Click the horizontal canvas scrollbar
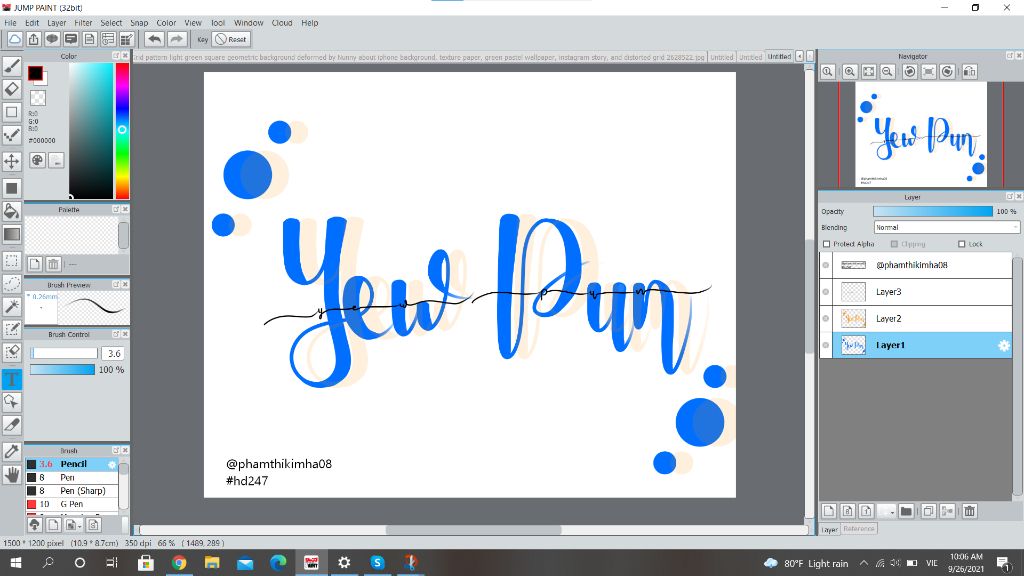Screen dimensions: 1024x576 (473, 530)
